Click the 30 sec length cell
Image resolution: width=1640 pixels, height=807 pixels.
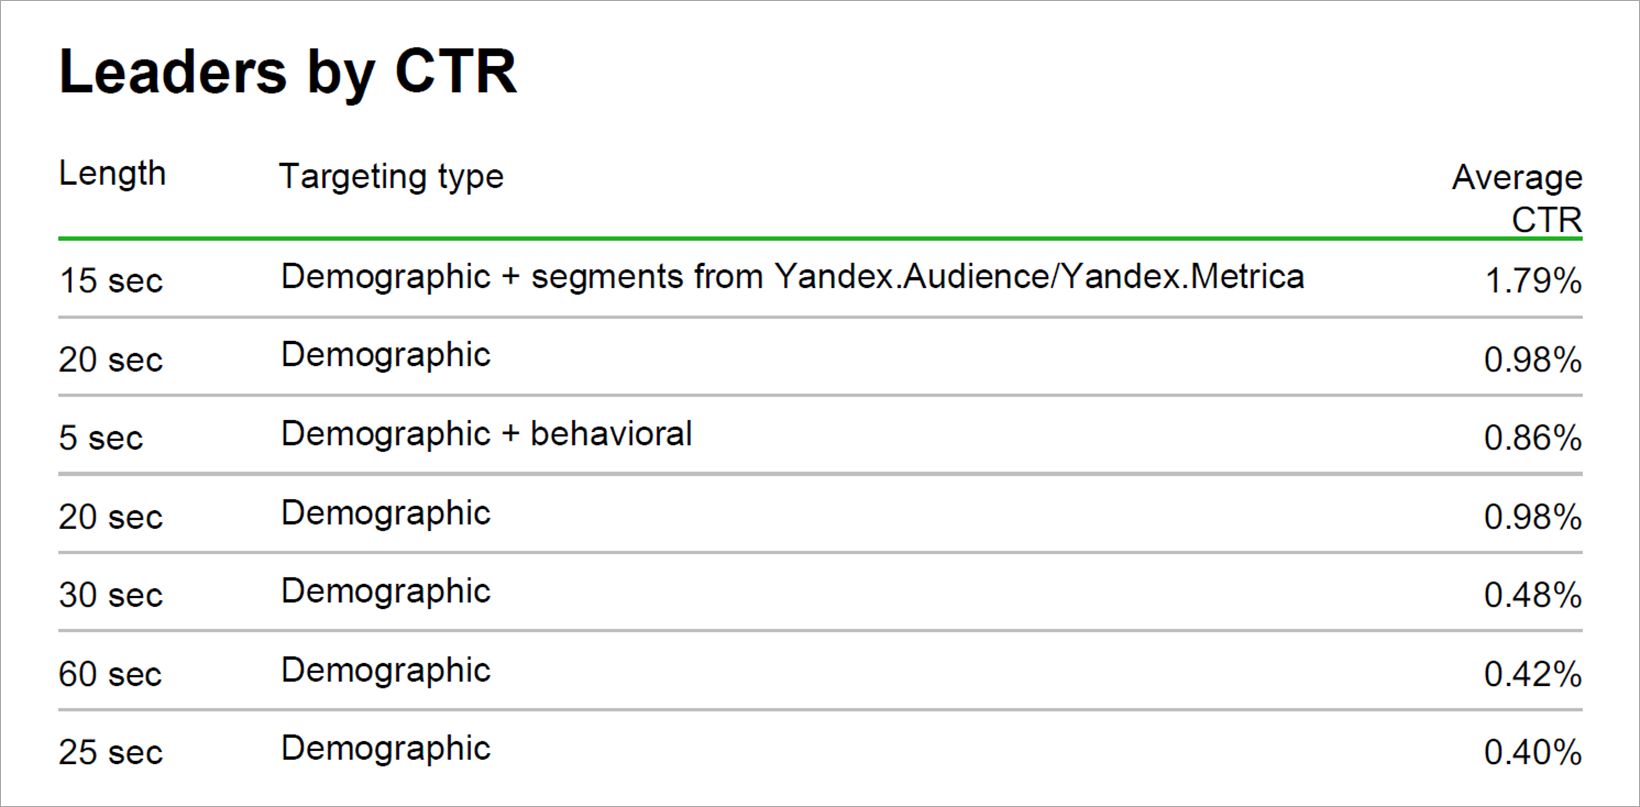(110, 595)
